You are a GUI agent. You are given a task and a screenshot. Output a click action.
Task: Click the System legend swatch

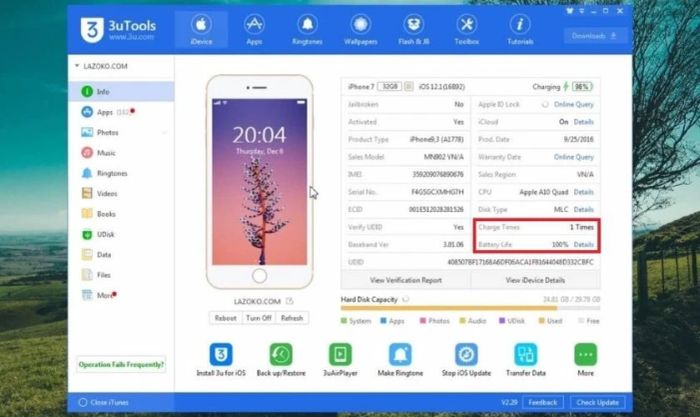(344, 321)
